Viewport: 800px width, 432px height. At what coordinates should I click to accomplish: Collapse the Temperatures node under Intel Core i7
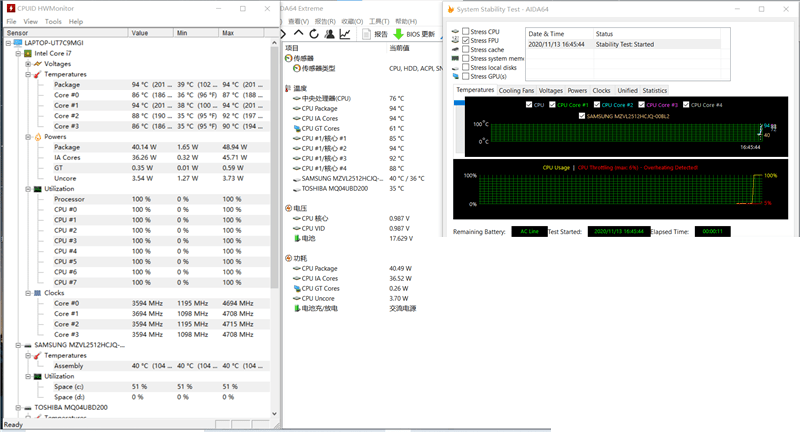28,74
